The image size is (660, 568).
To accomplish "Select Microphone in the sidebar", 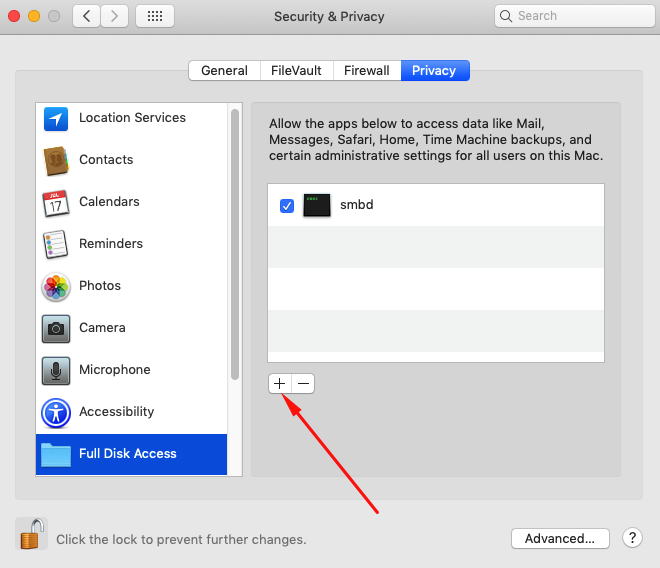I will [114, 370].
